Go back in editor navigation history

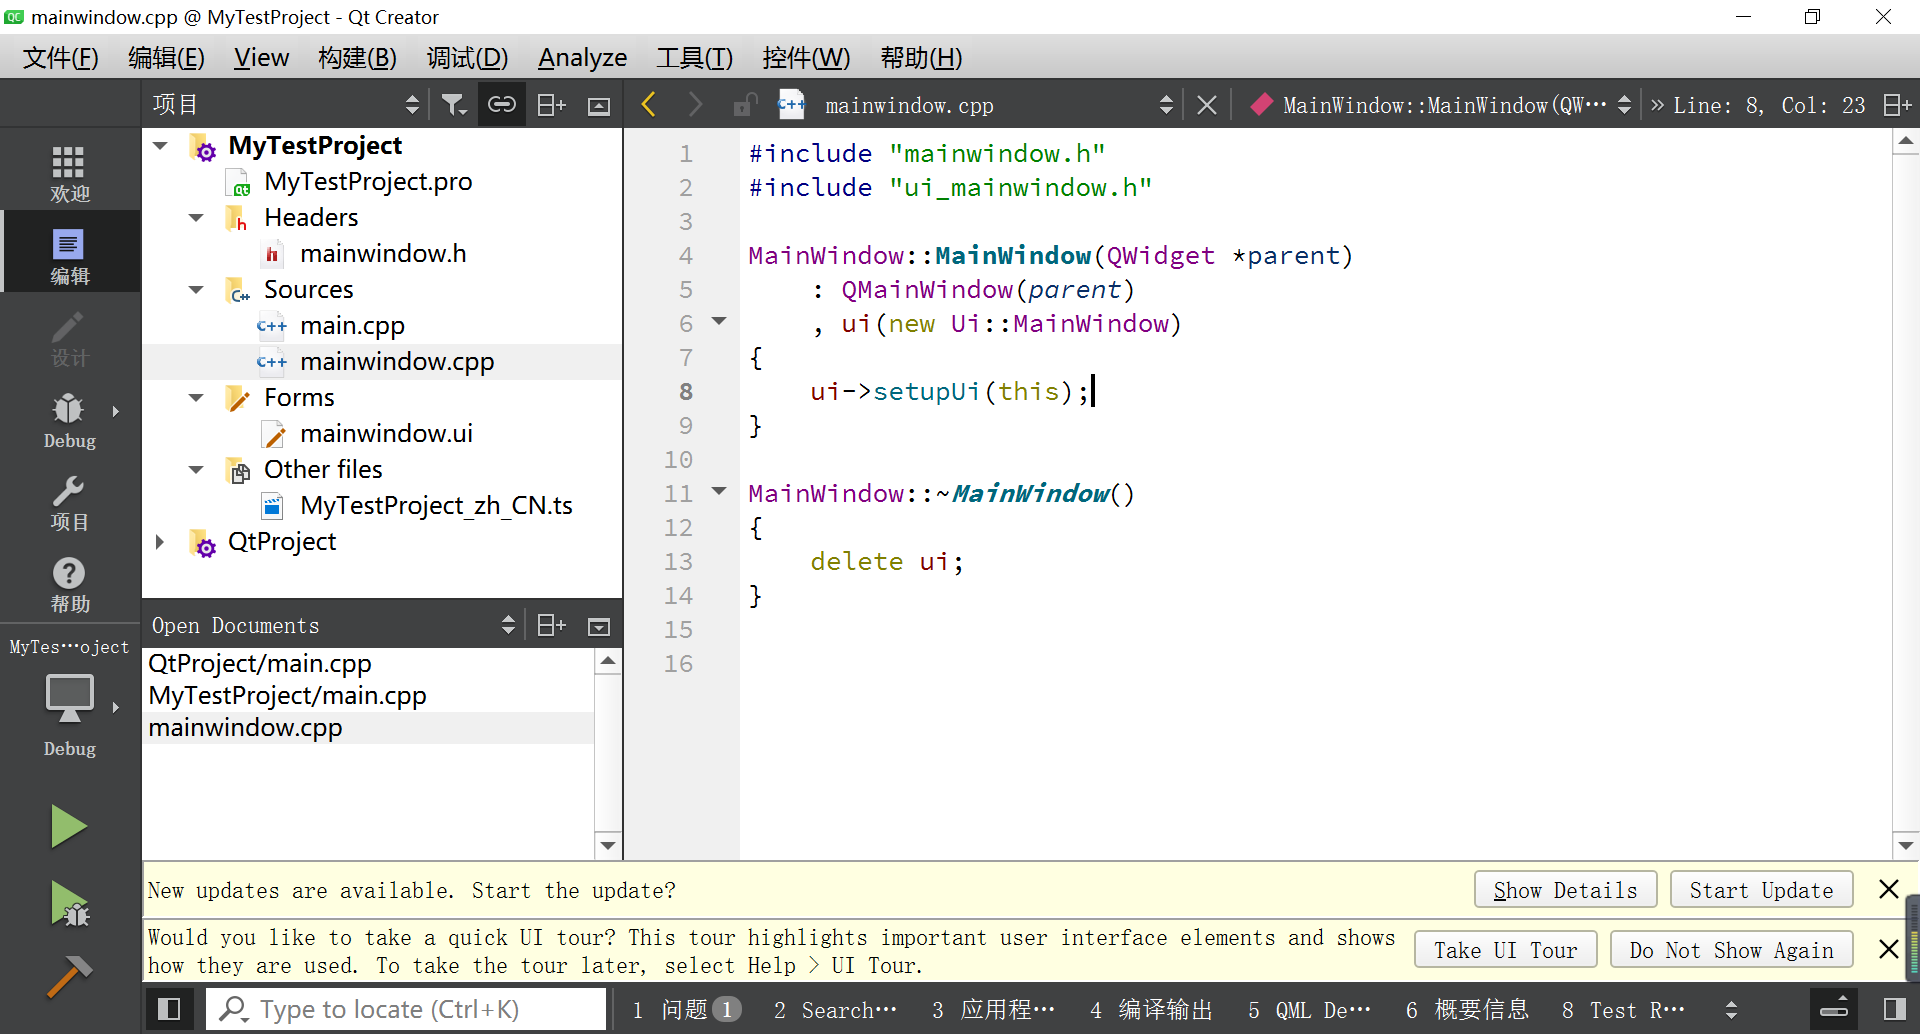point(649,104)
